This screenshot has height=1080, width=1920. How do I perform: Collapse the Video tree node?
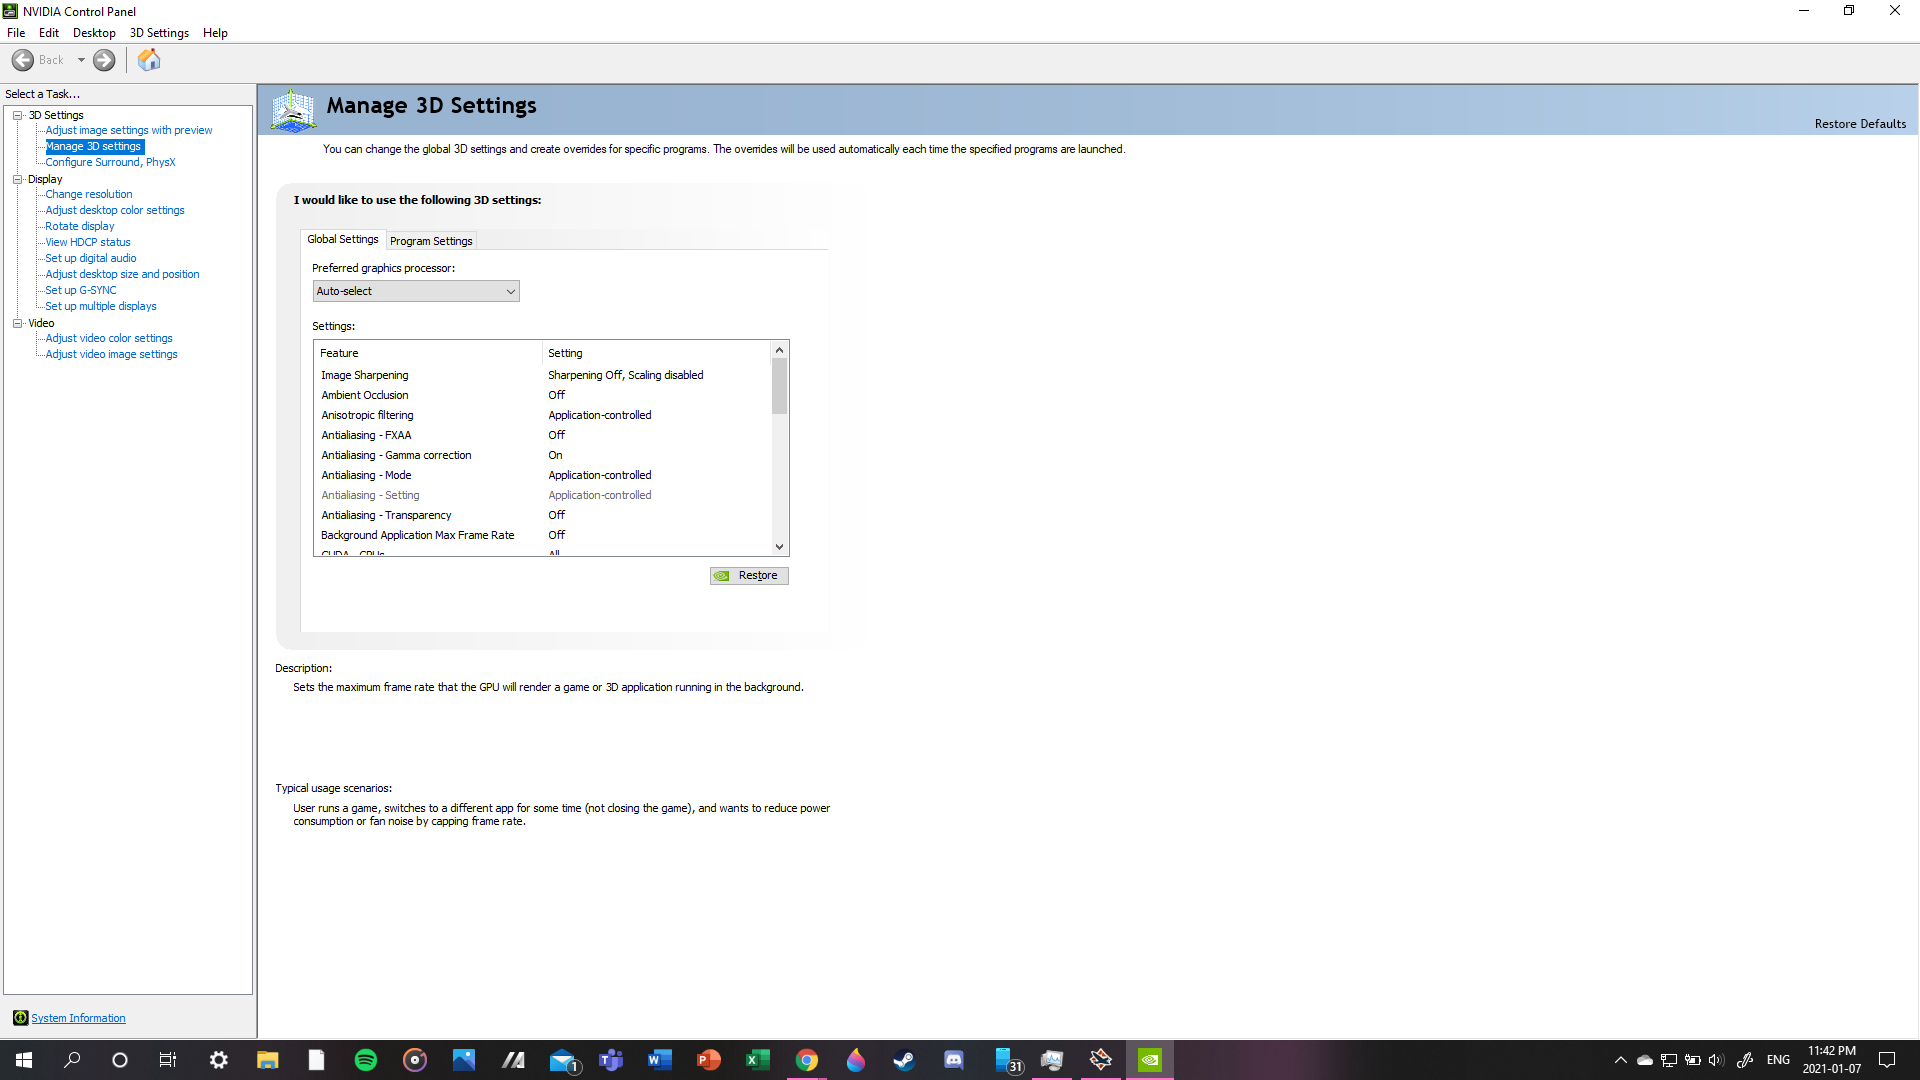17,323
